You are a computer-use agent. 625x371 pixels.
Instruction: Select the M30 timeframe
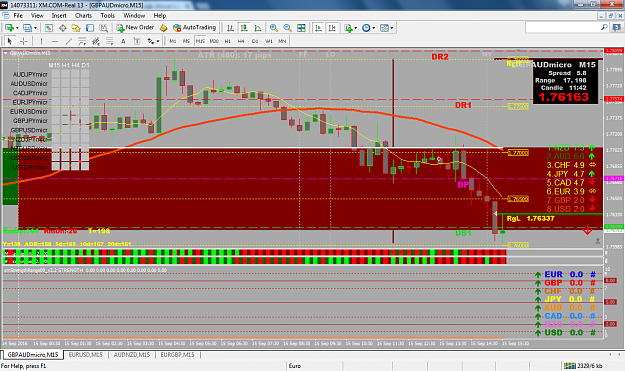click(x=214, y=41)
